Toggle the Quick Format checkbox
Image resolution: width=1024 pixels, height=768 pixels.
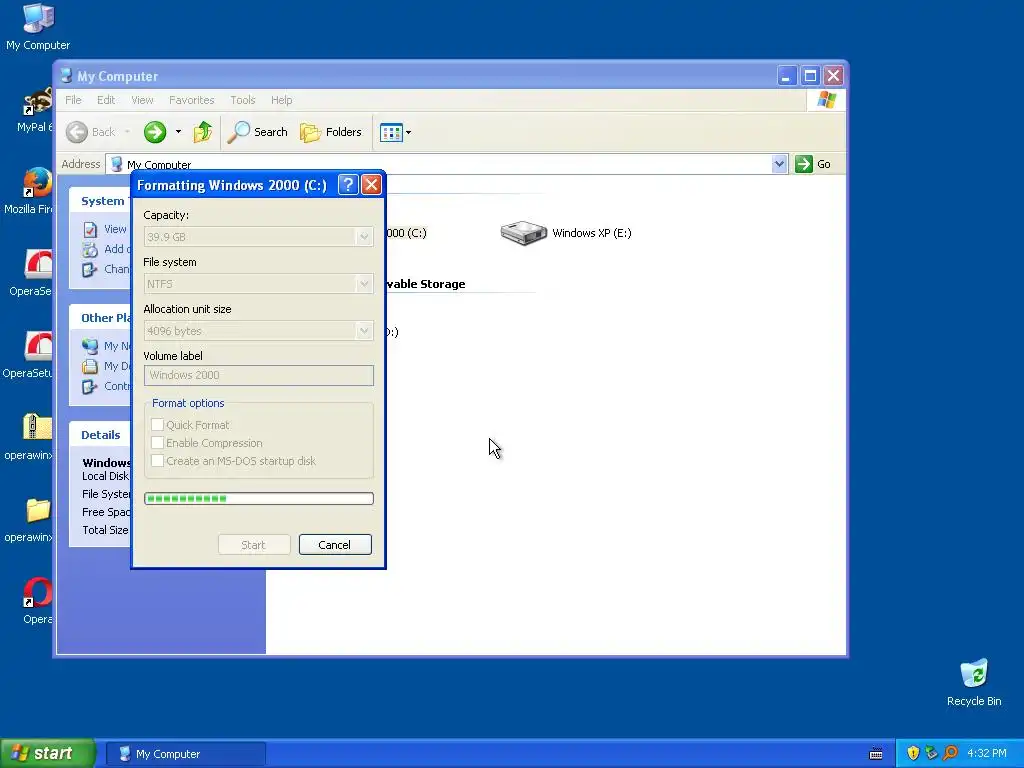(x=157, y=424)
